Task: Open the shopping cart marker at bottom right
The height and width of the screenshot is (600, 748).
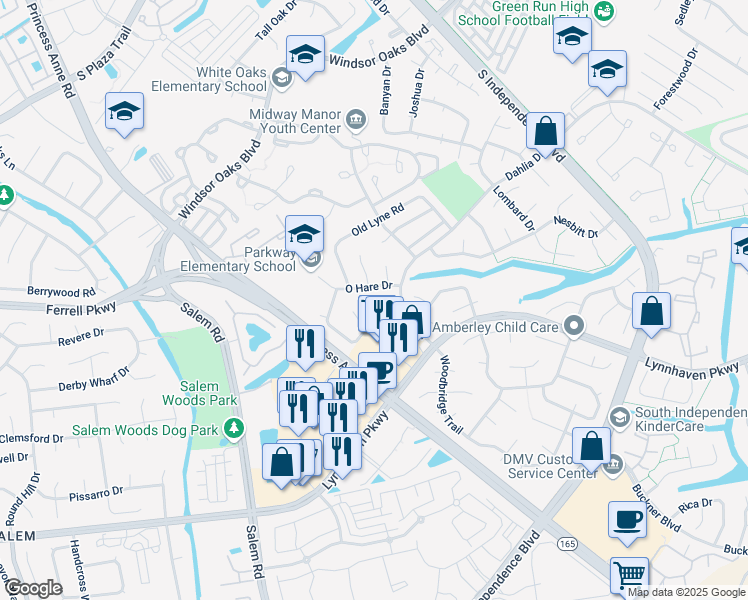Action: coord(630,577)
